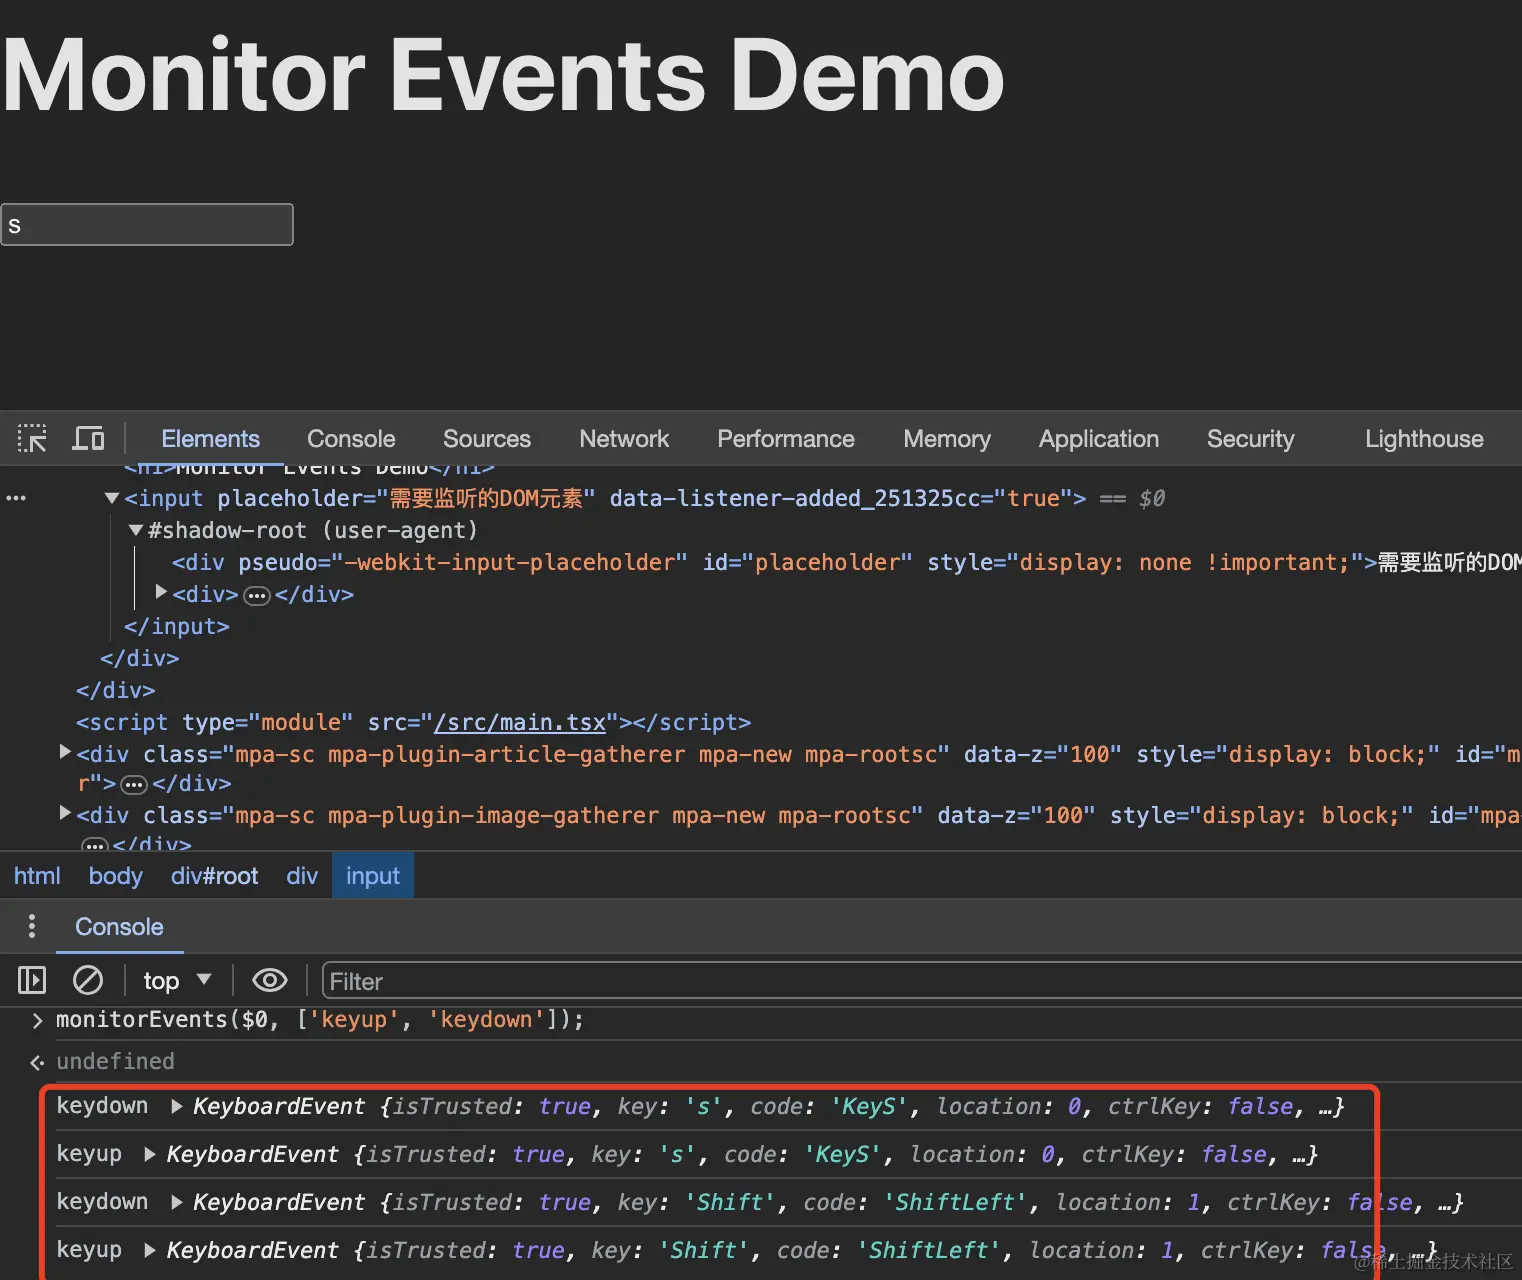Open the top context dropdown
The image size is (1522, 1280).
[x=177, y=980]
